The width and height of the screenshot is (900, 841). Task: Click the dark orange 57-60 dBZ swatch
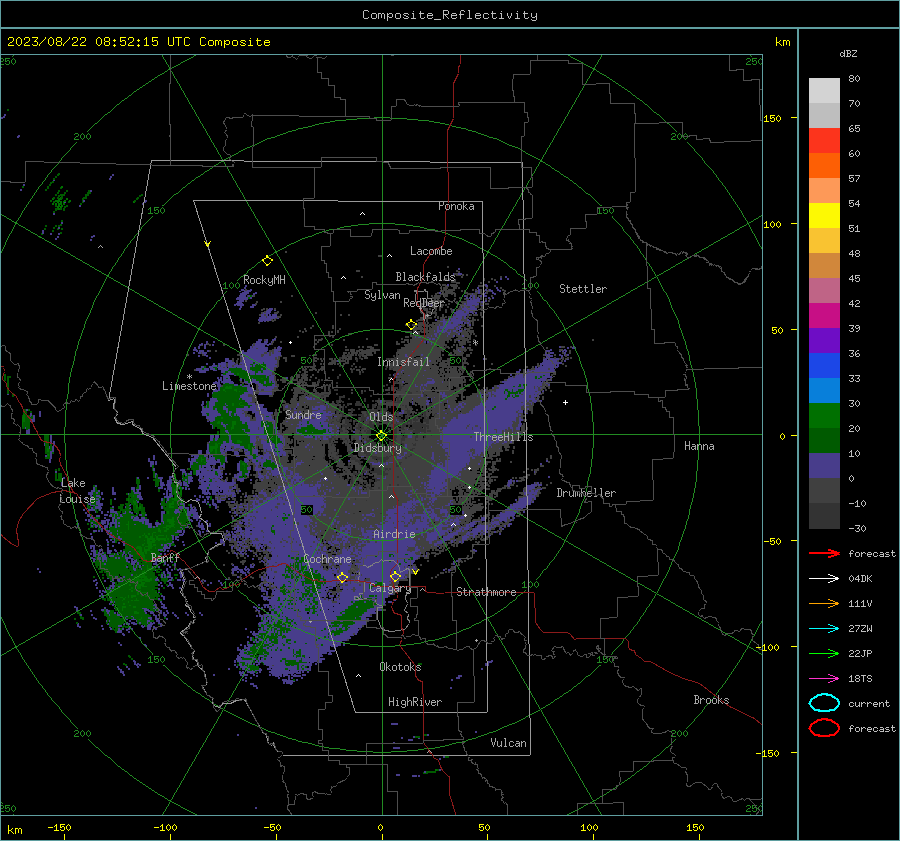coord(824,166)
